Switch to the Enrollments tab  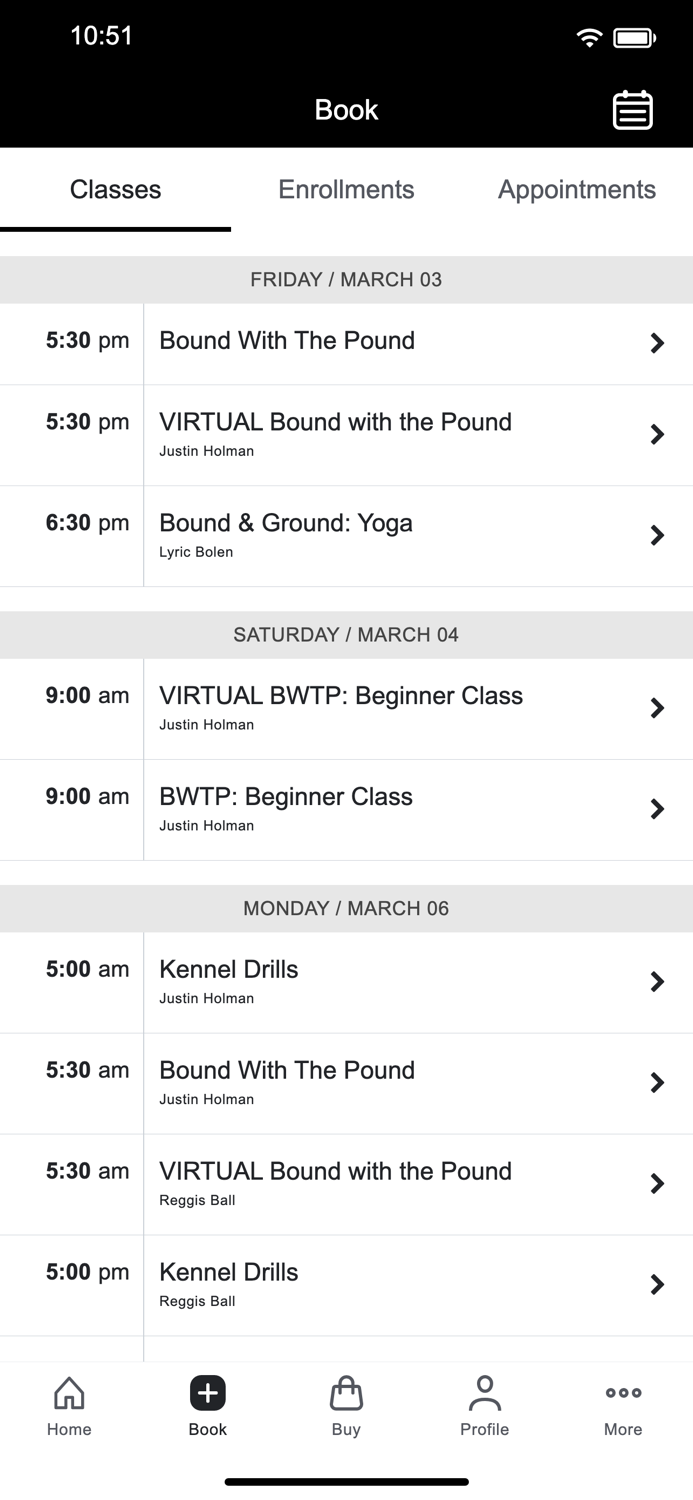(x=346, y=190)
